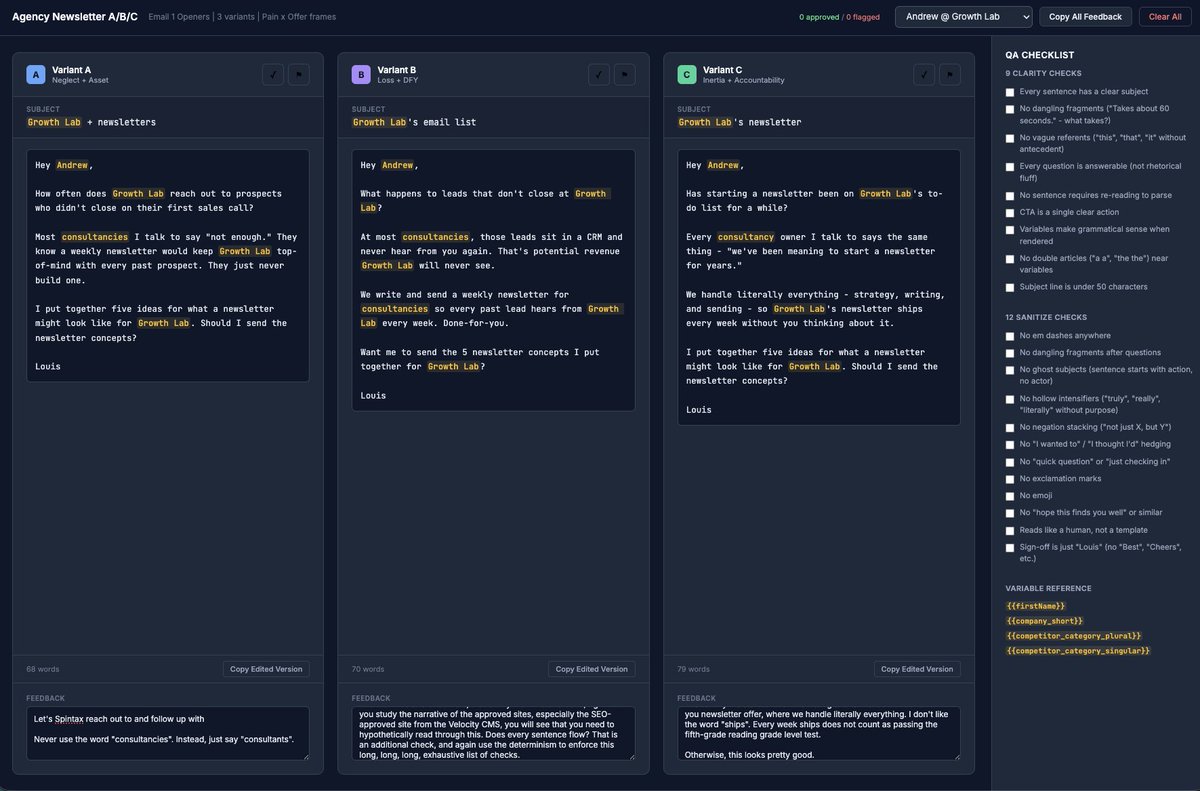Click the 'Neglect + Asset' label on Variant A
Screen dimensions: 1200x791
click(80, 80)
